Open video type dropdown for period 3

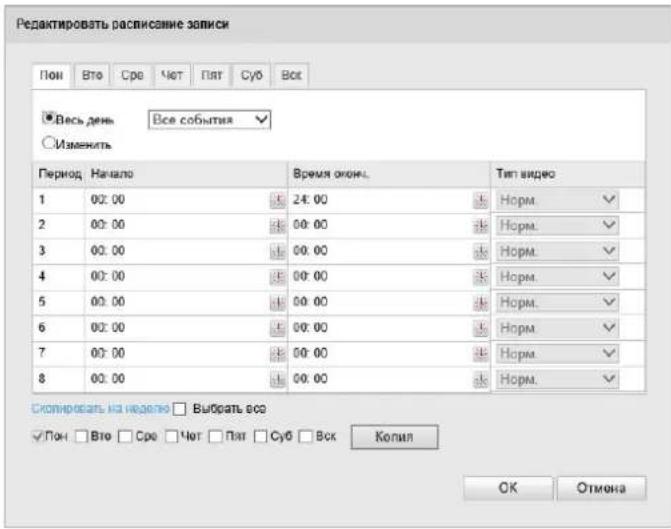pos(557,251)
